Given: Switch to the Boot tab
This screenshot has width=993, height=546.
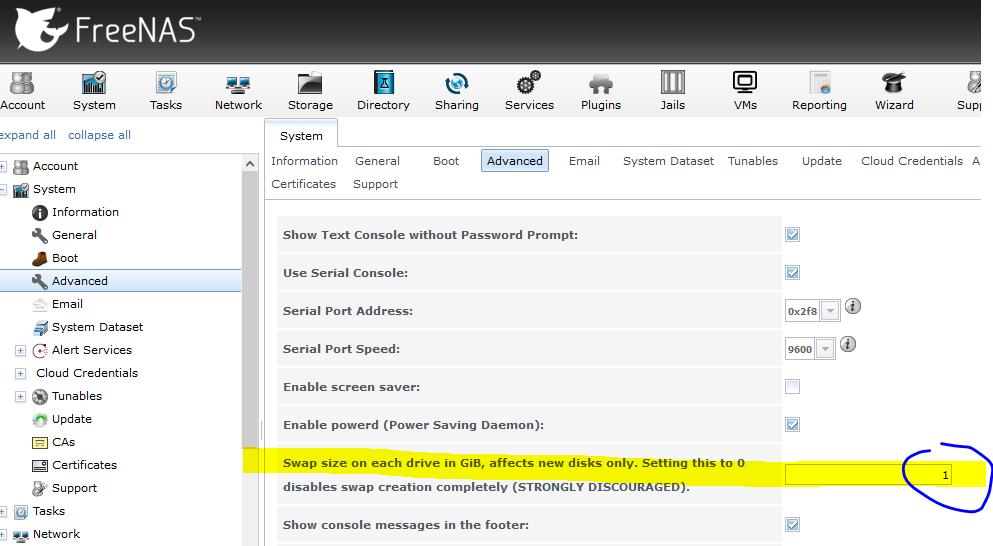Looking at the screenshot, I should pyautogui.click(x=446, y=161).
